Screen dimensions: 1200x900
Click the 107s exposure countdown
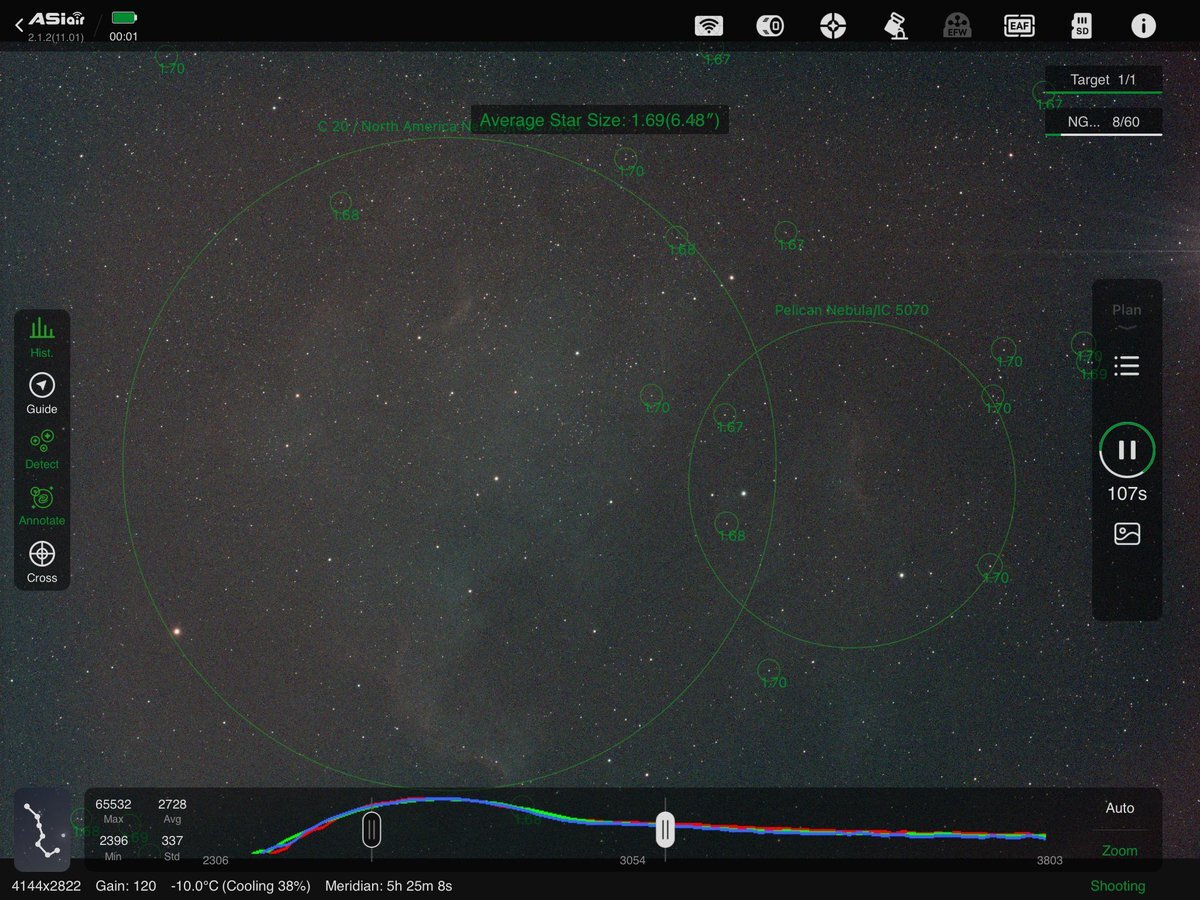point(1127,494)
